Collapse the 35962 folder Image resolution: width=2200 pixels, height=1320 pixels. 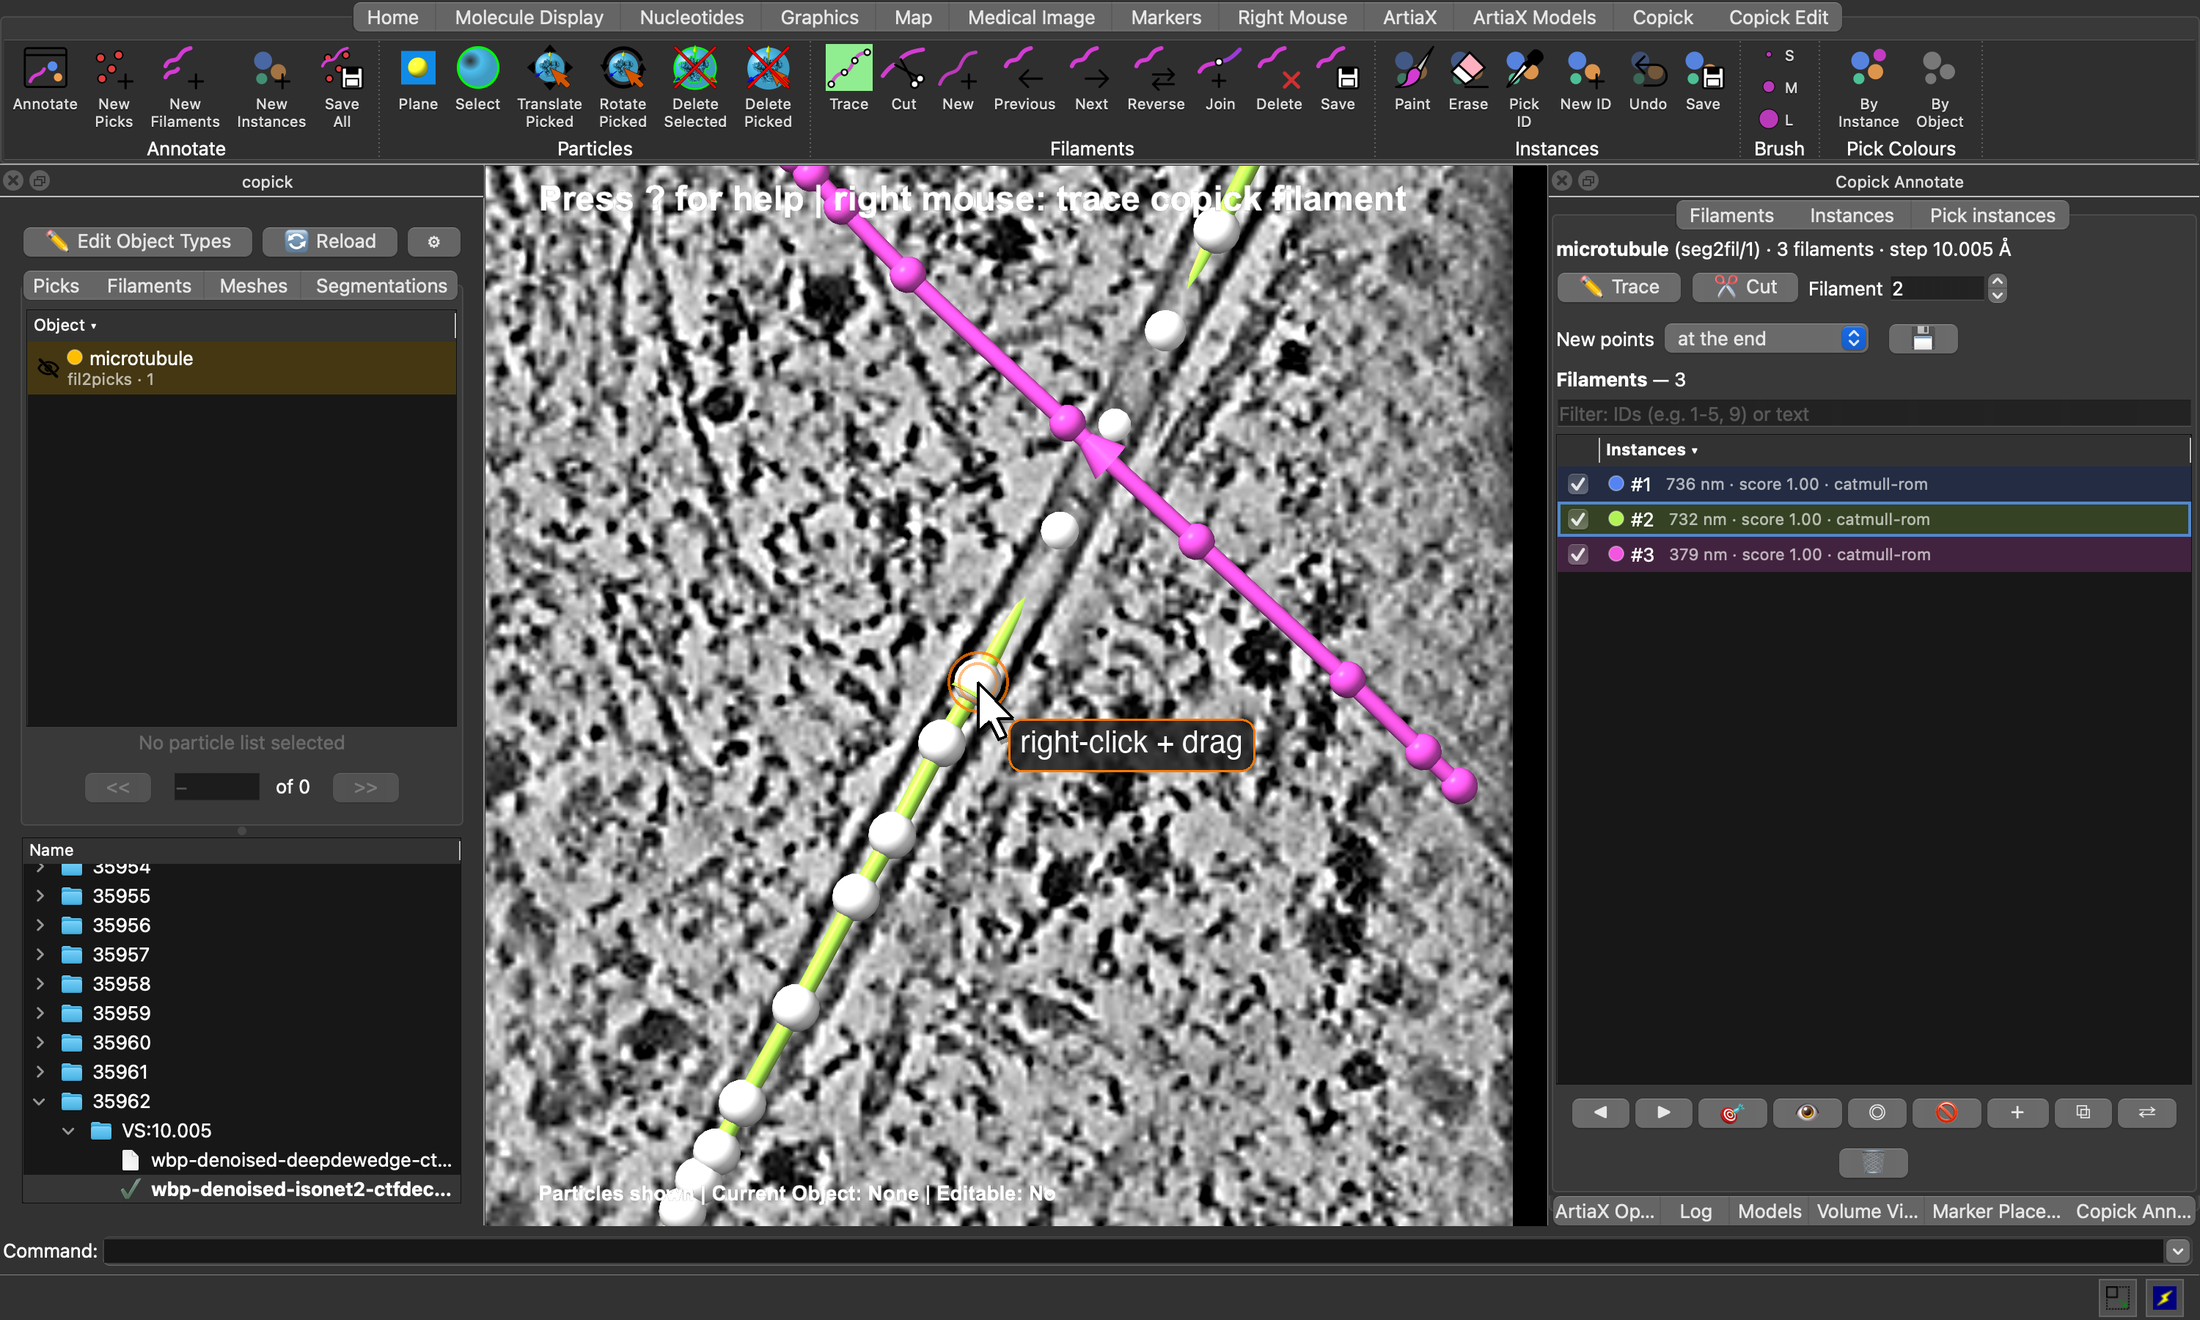[x=39, y=1101]
